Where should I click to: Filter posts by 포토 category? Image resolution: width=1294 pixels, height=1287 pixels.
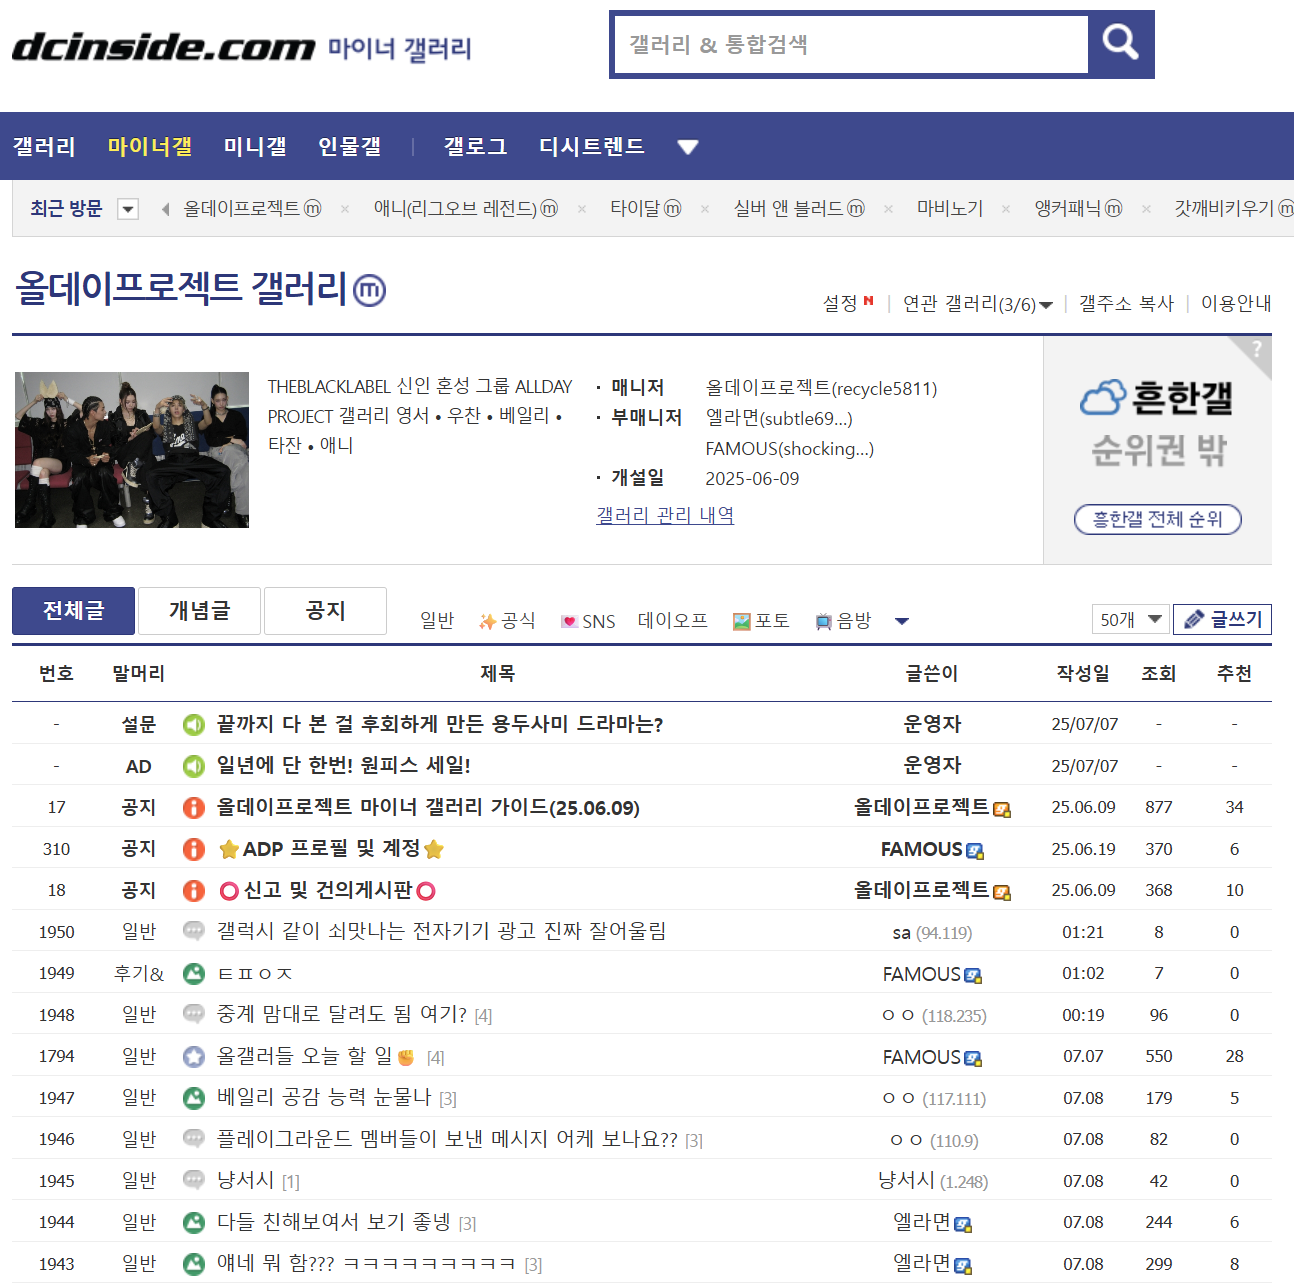[761, 621]
